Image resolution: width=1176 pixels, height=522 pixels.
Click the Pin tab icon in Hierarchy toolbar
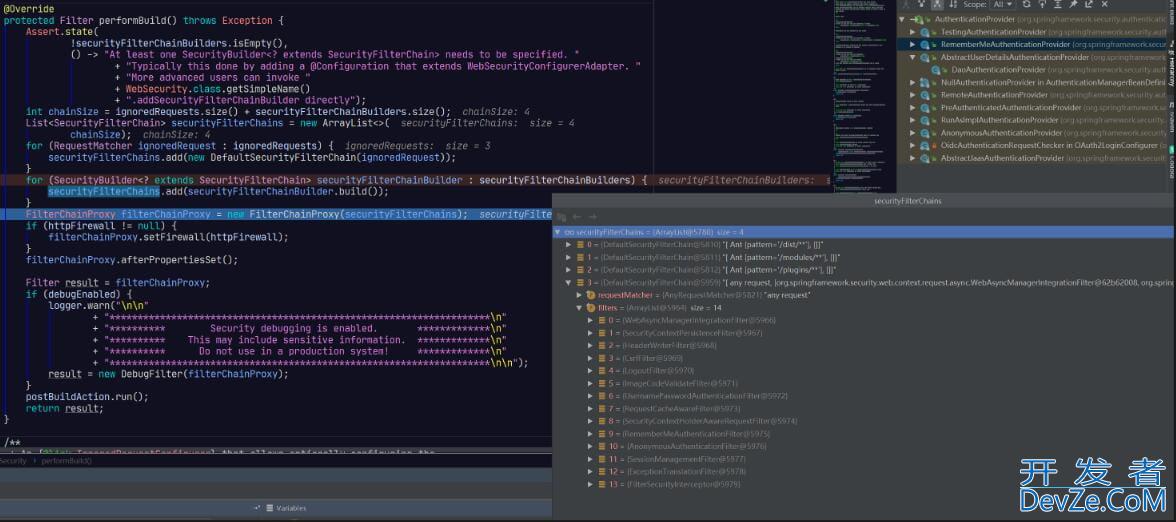pyautogui.click(x=1073, y=4)
